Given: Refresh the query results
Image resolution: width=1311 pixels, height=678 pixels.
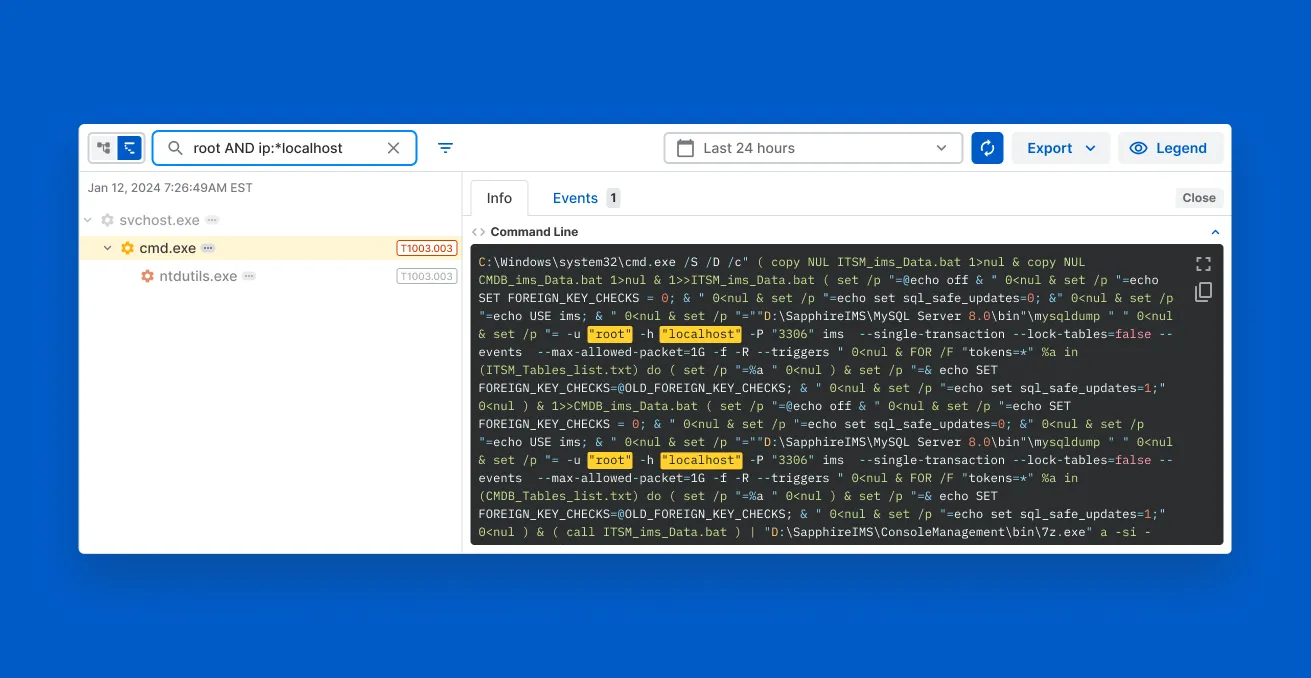Looking at the screenshot, I should coord(987,147).
